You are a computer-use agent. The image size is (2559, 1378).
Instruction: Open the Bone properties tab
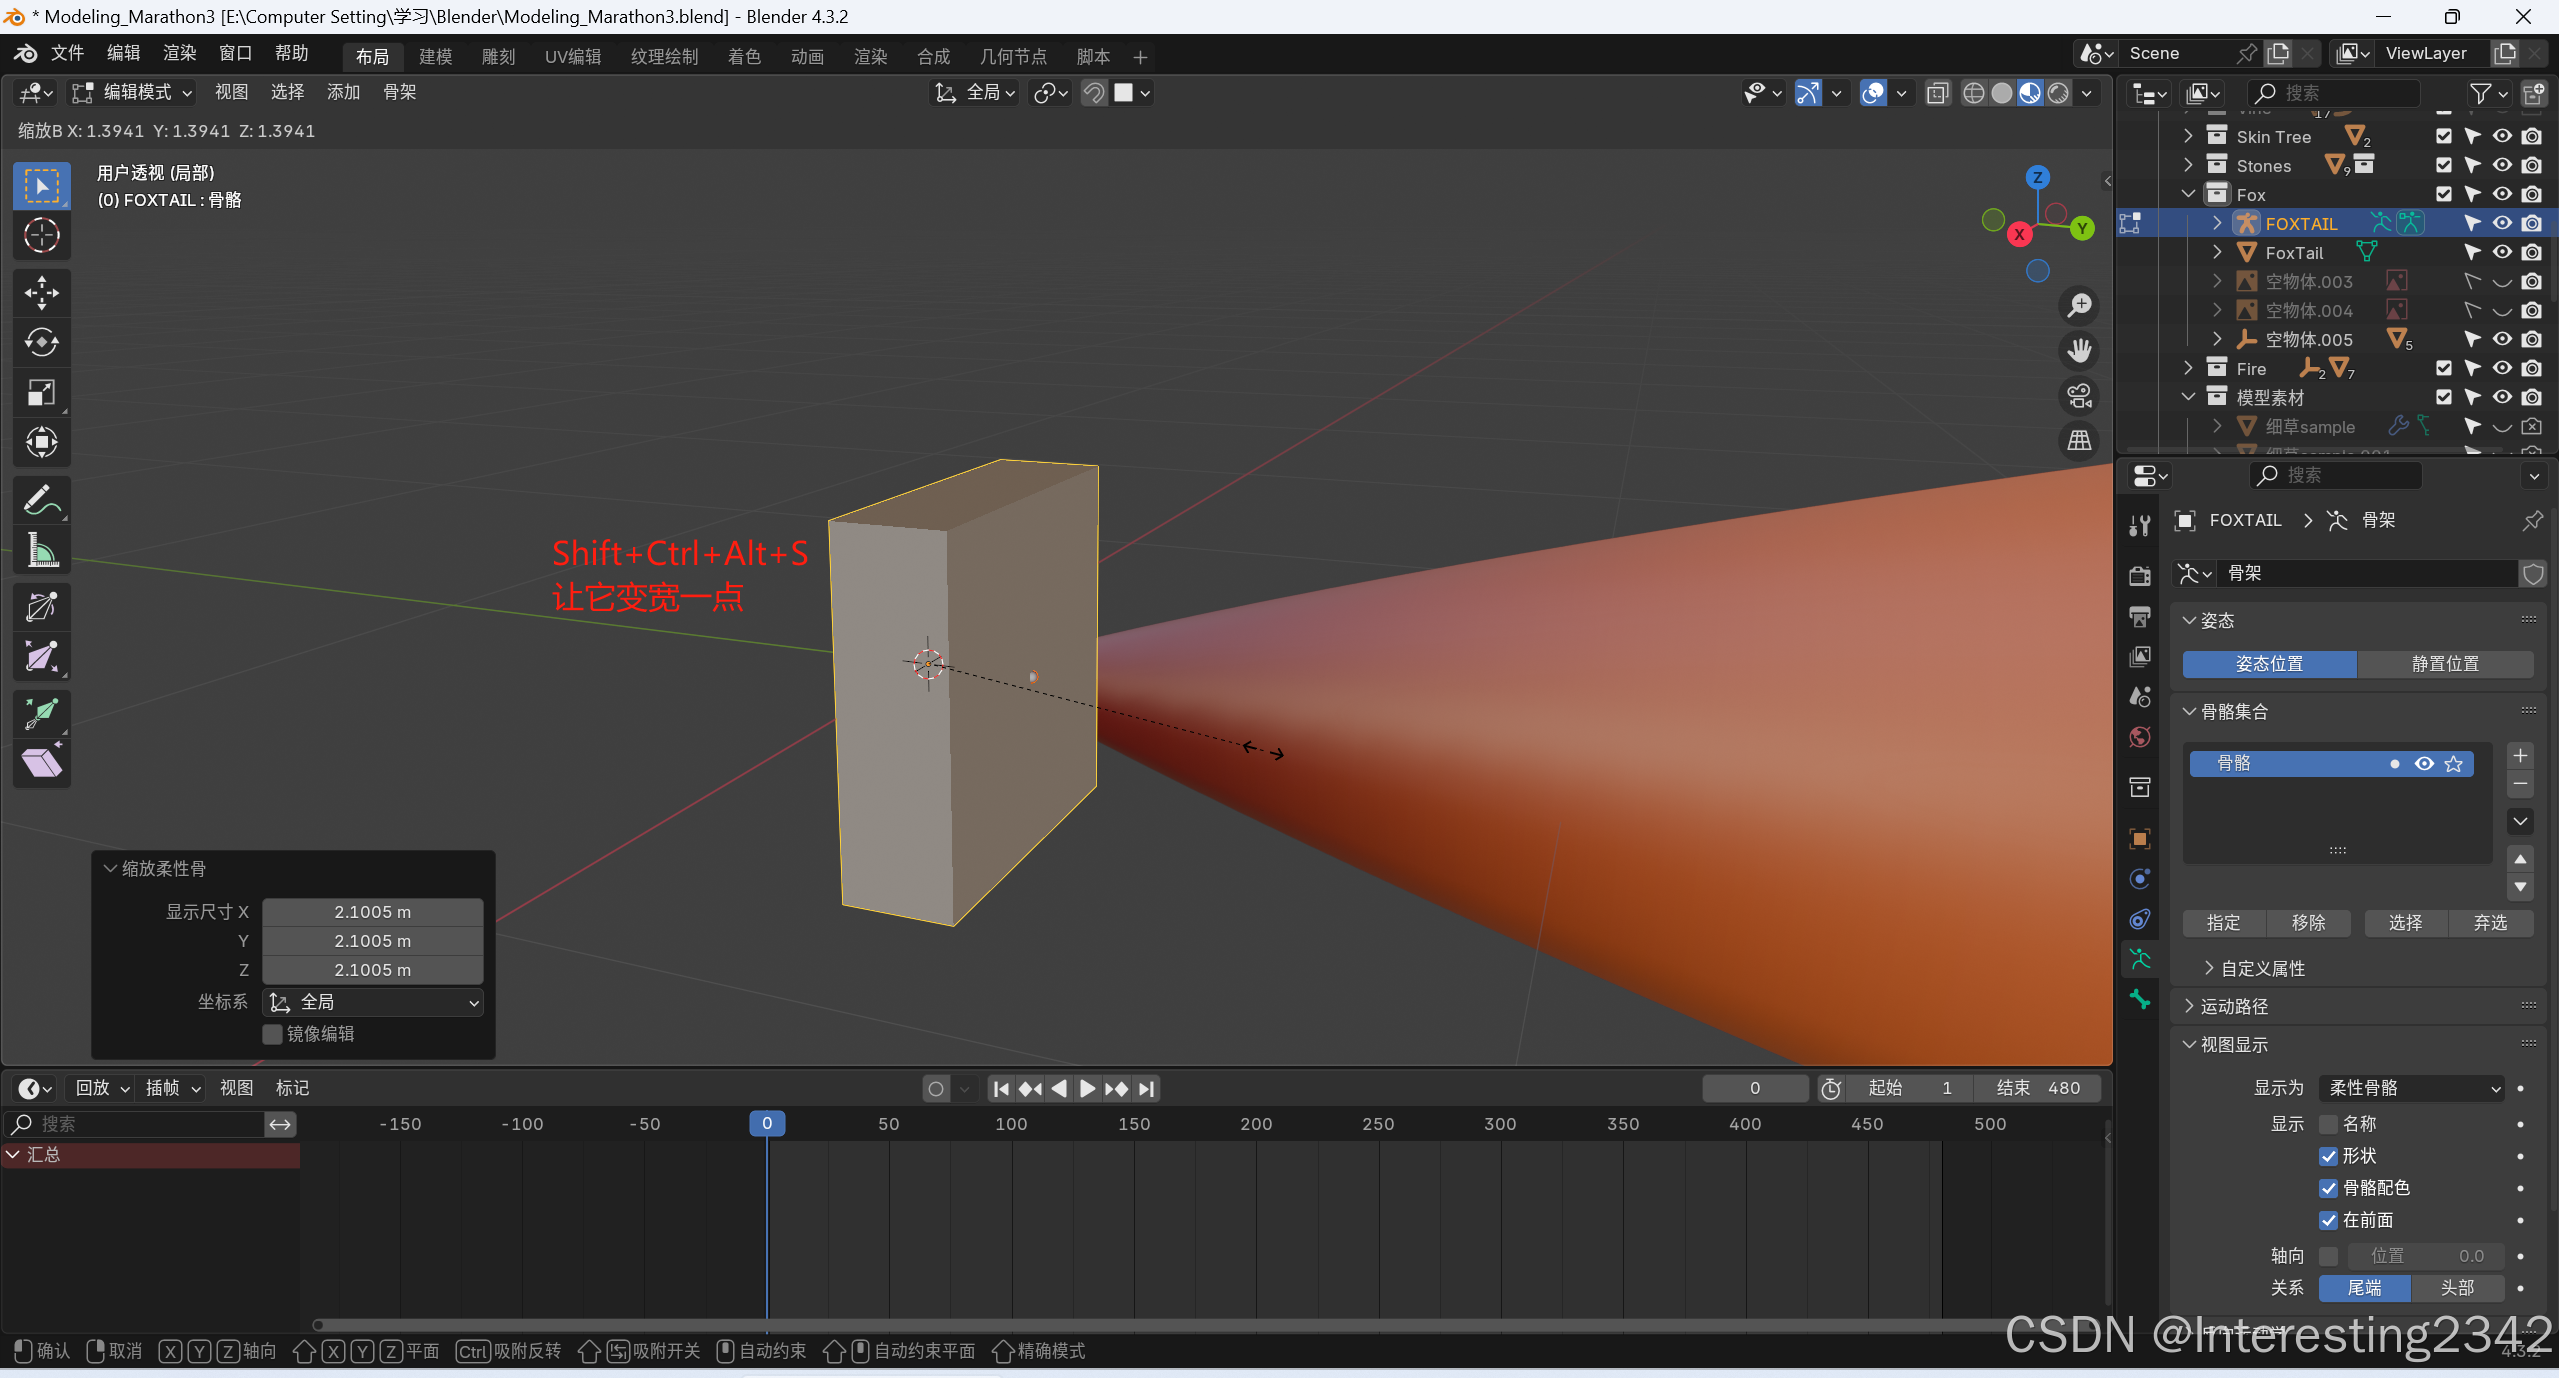(2140, 999)
